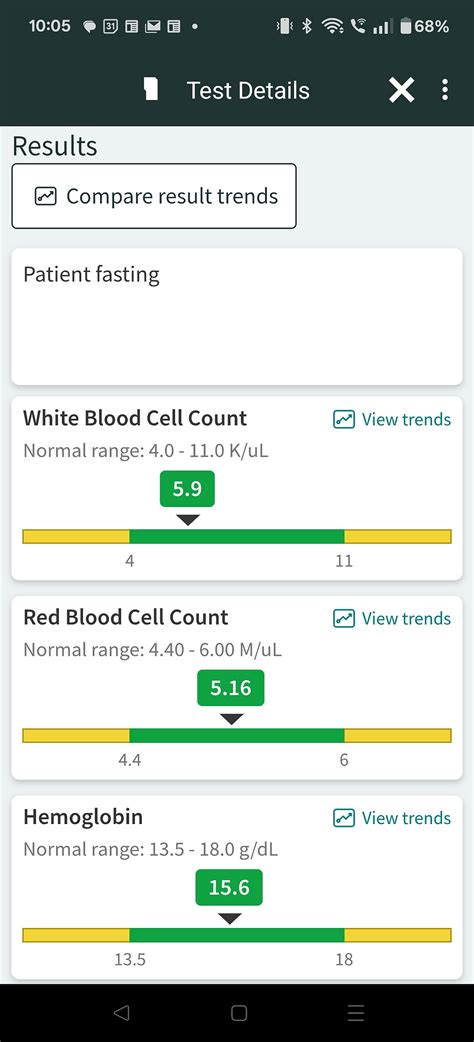Viewport: 474px width, 1042px height.
Task: Select the 5.9 white blood cell value marker
Action: pyautogui.click(x=187, y=490)
